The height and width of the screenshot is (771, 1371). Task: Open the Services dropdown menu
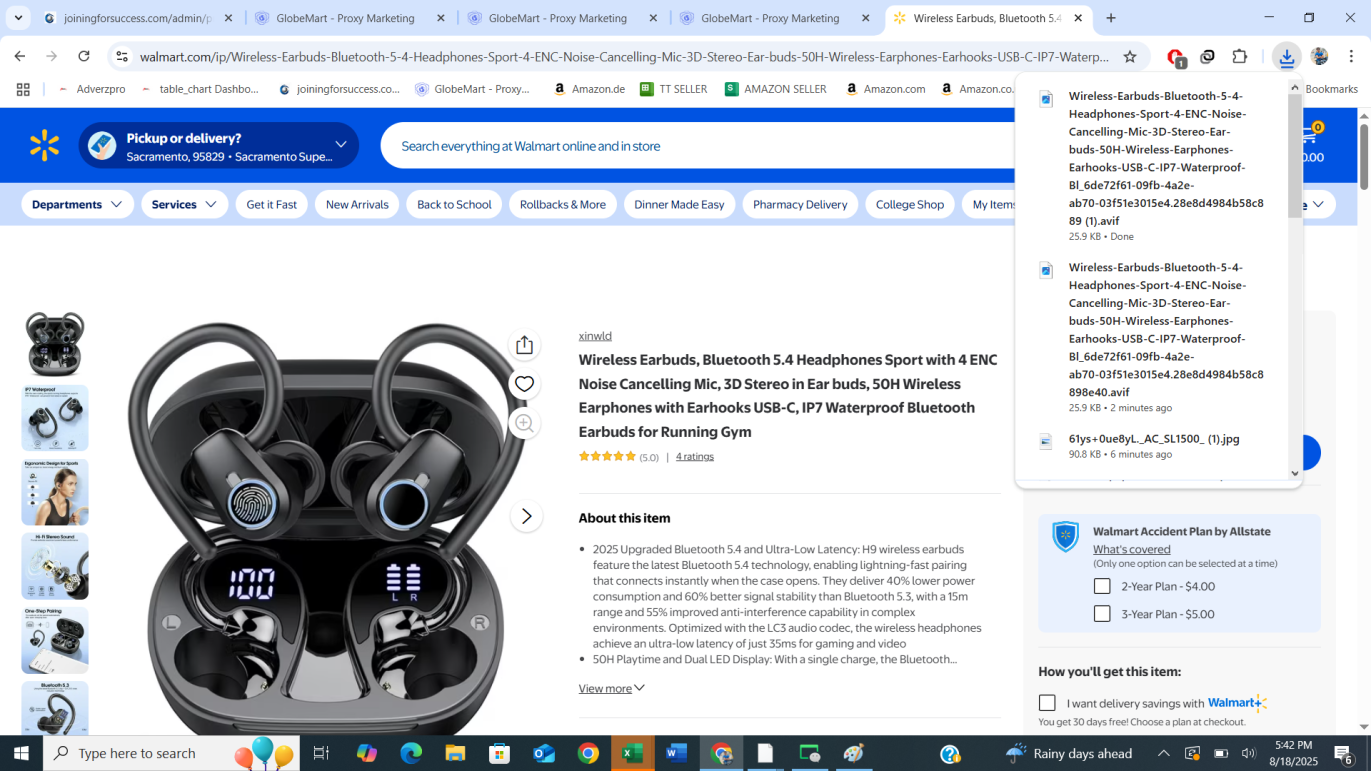click(x=184, y=204)
